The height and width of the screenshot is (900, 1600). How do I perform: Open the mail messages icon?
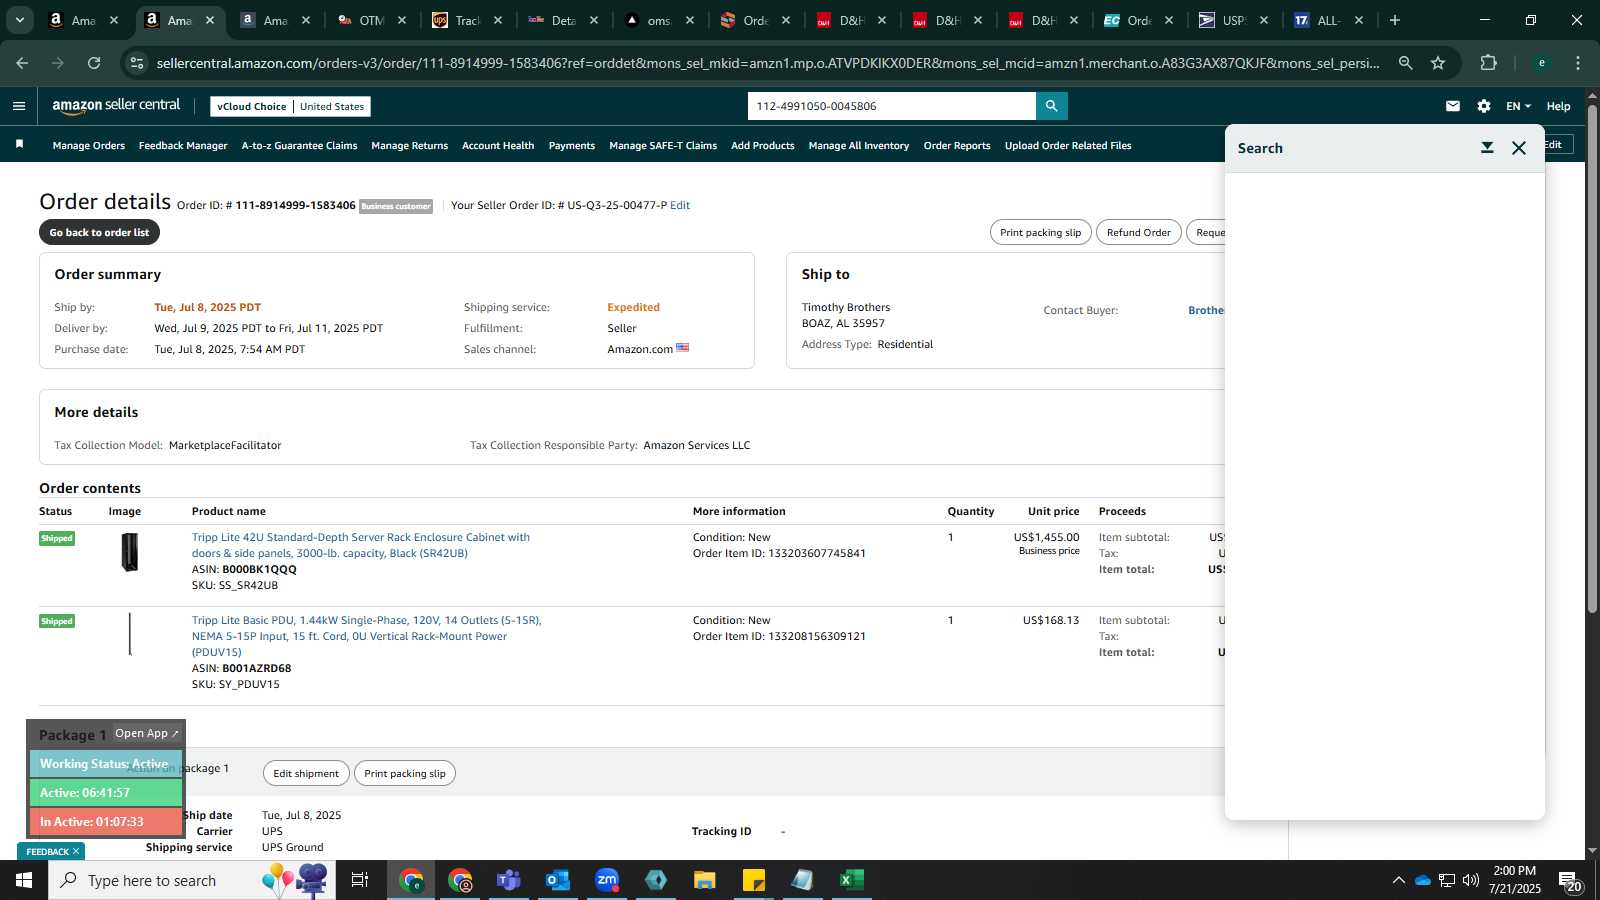point(1453,106)
